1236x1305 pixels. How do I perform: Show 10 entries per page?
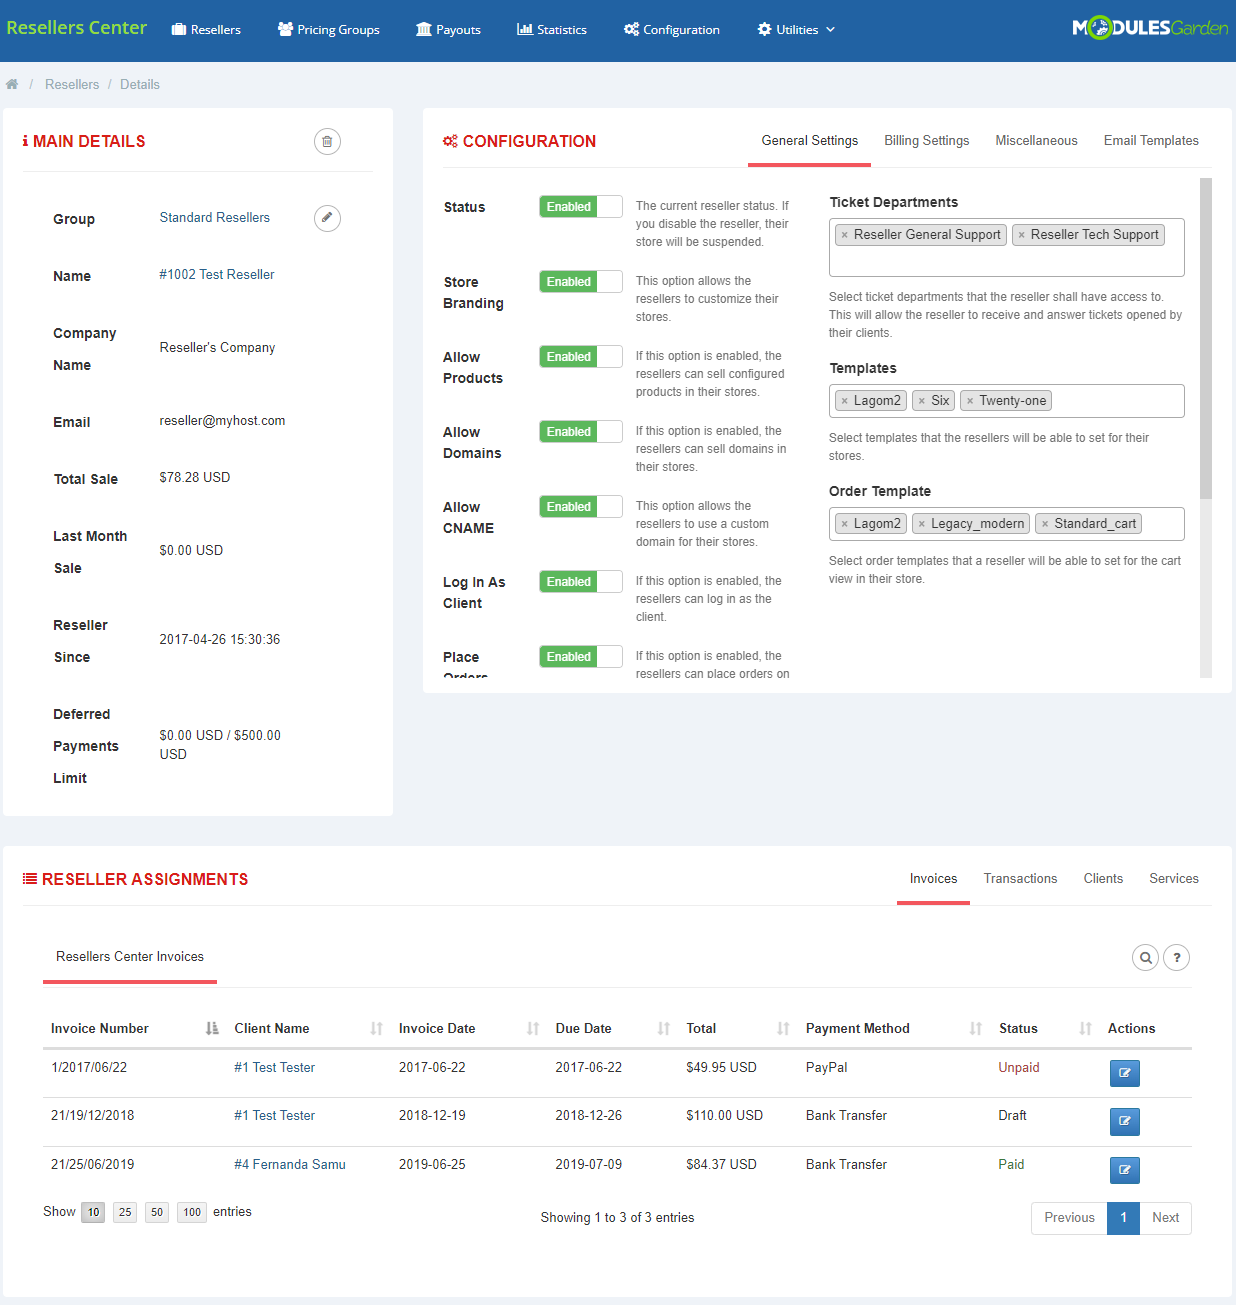93,1212
